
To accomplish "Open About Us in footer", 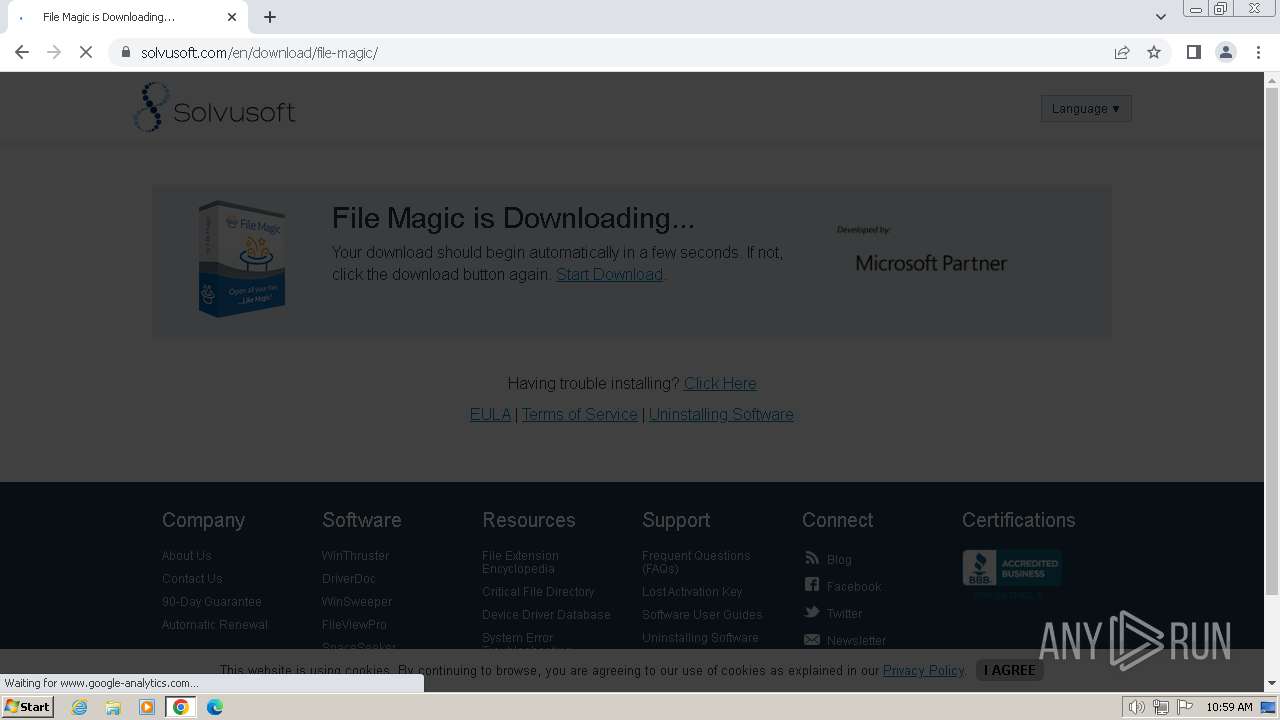I will [x=187, y=556].
